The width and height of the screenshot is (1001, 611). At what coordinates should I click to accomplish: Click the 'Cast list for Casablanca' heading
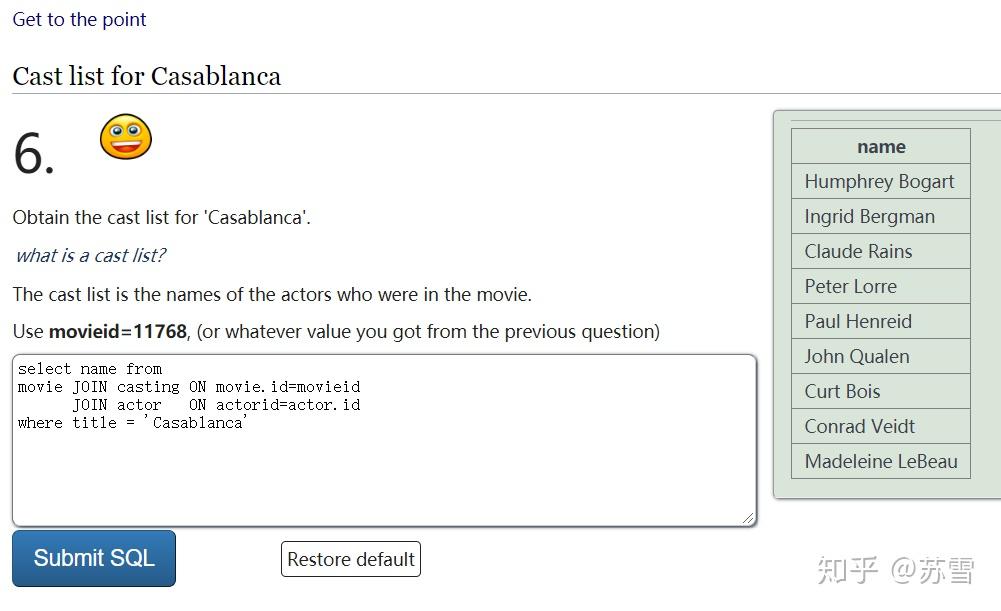pyautogui.click(x=147, y=76)
